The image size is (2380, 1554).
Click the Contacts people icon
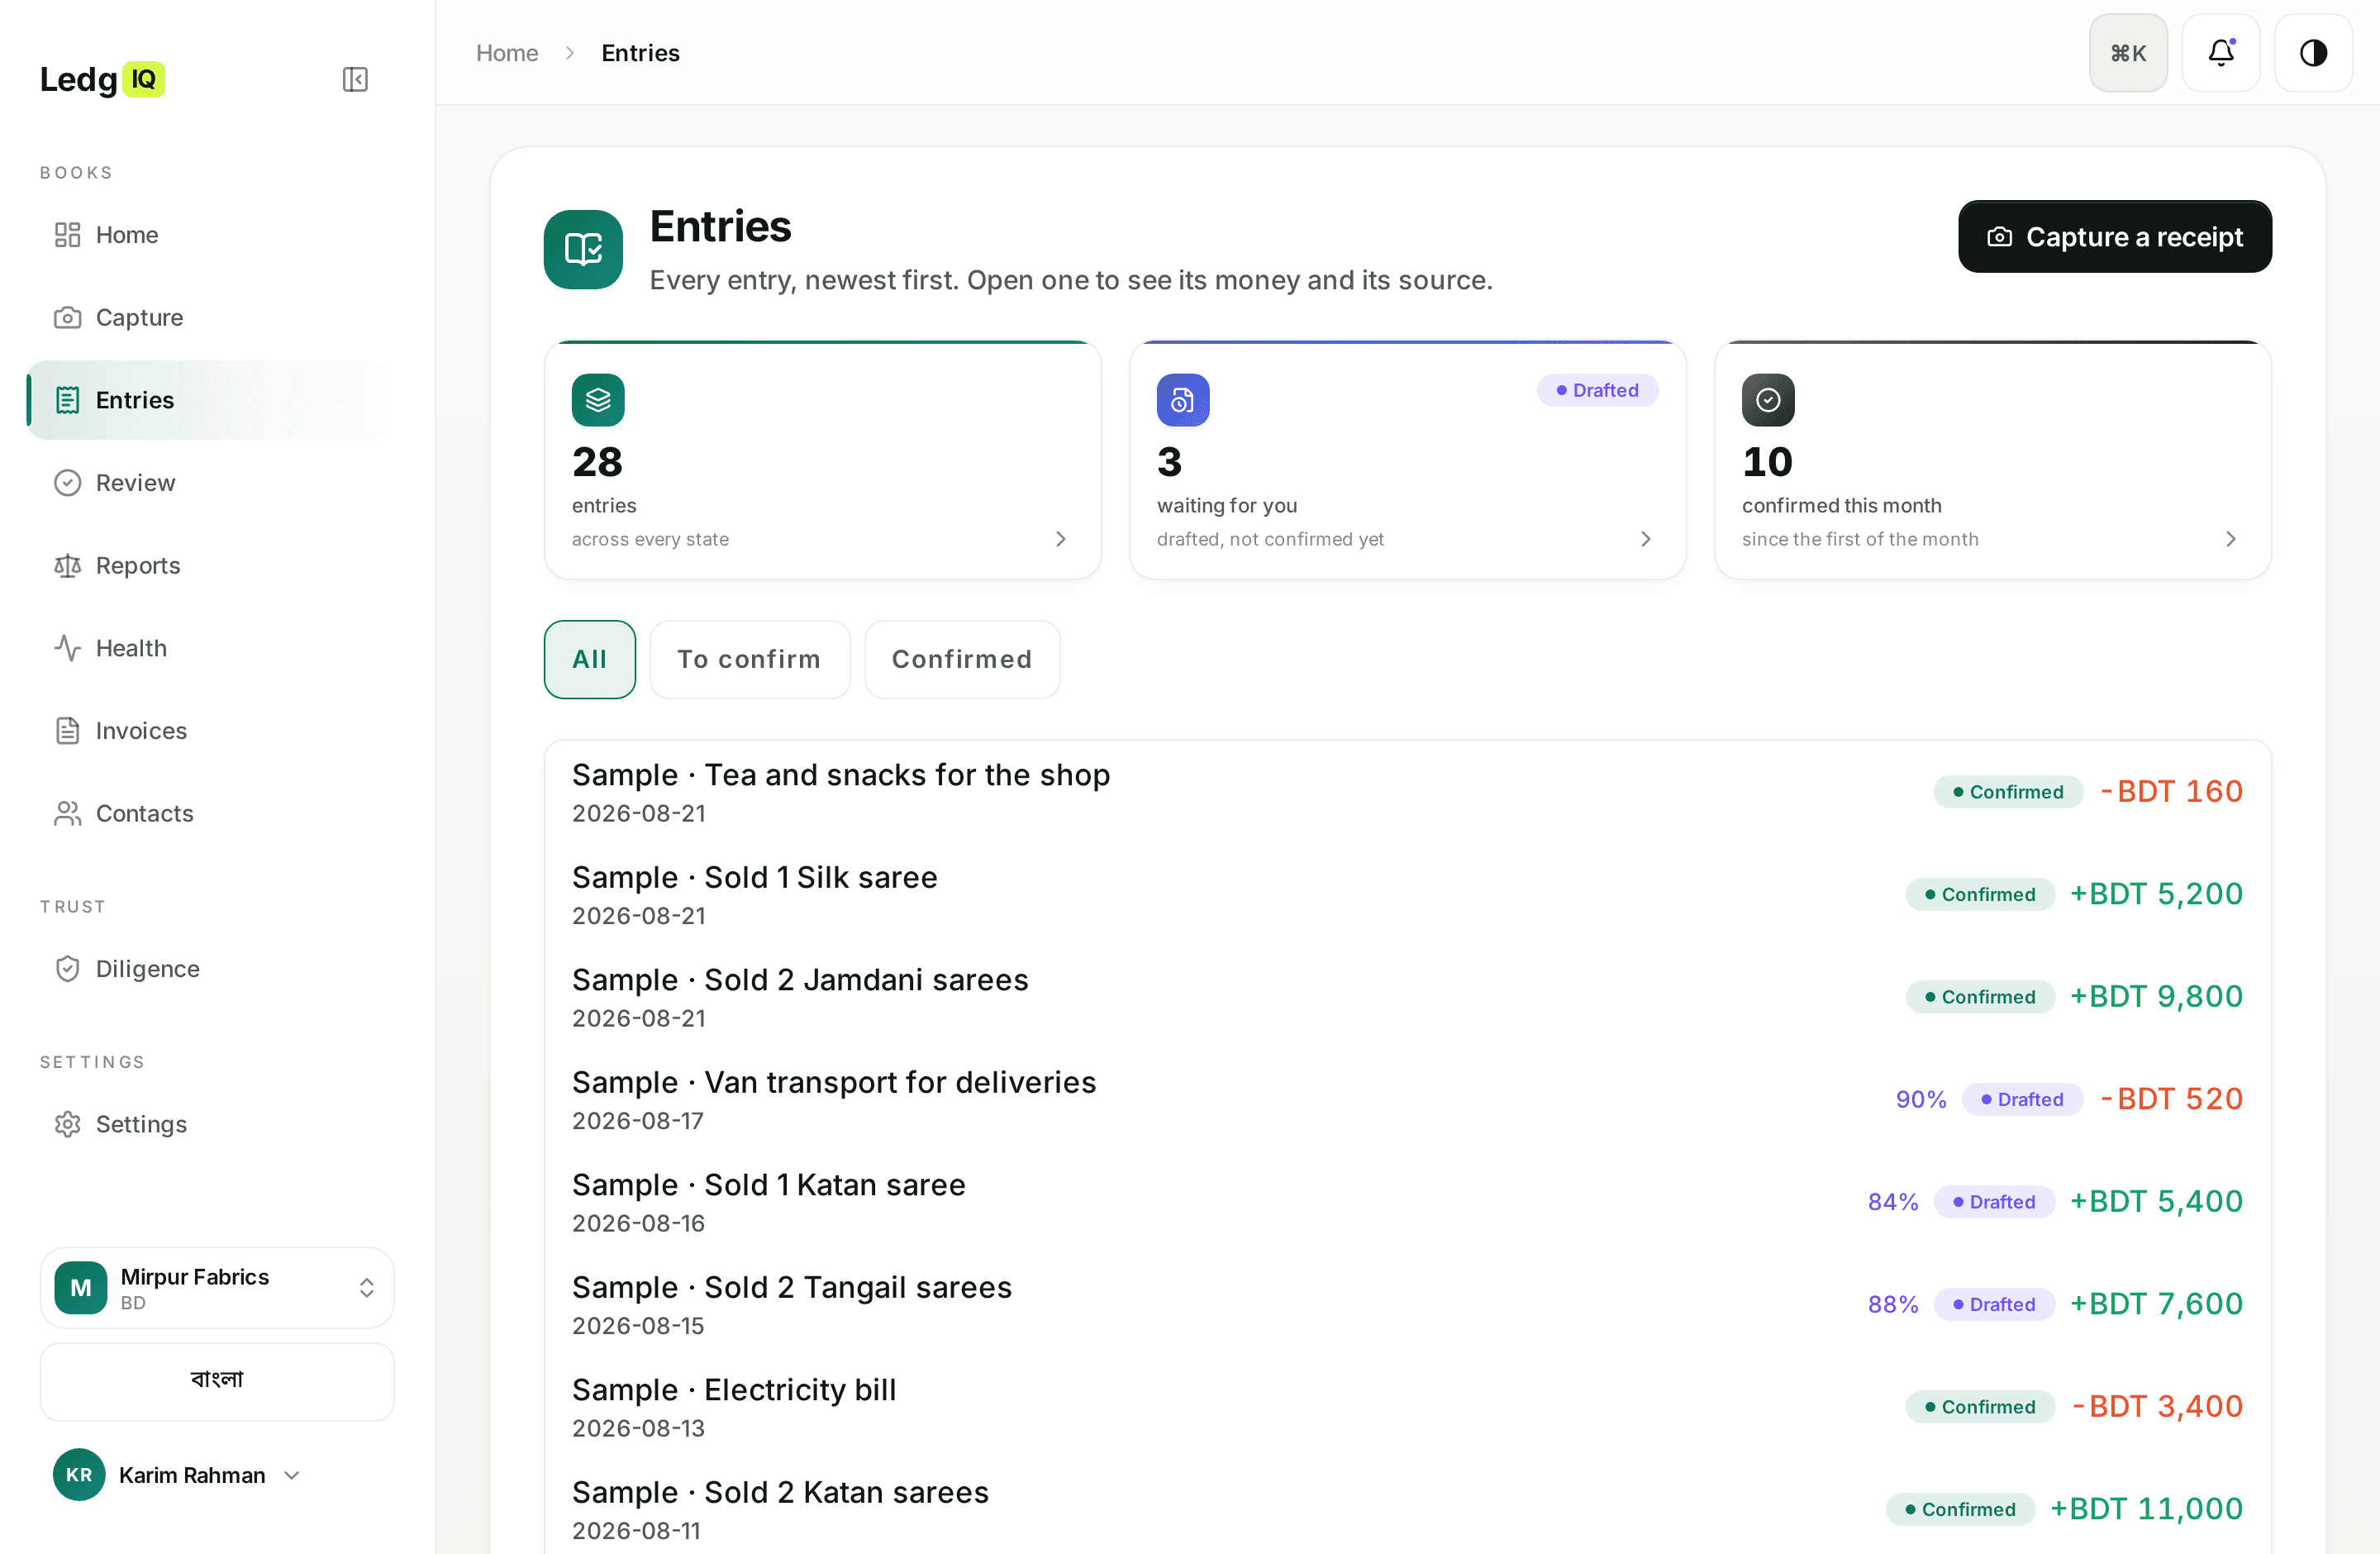pos(67,814)
